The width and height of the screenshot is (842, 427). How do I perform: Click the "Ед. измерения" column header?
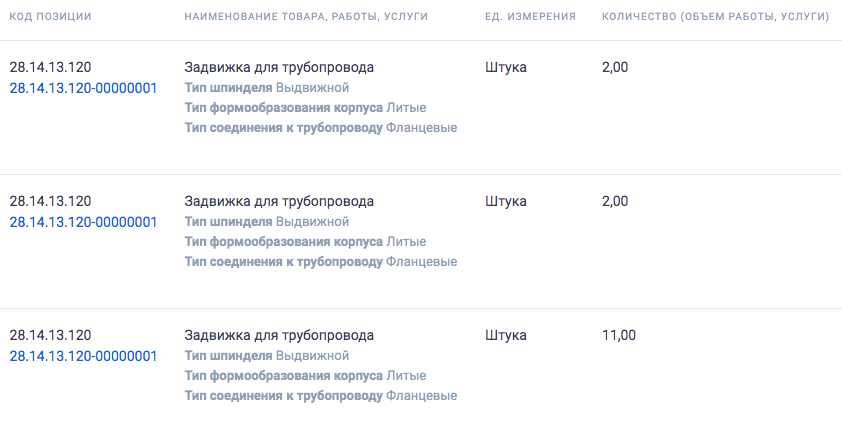[x=531, y=17]
